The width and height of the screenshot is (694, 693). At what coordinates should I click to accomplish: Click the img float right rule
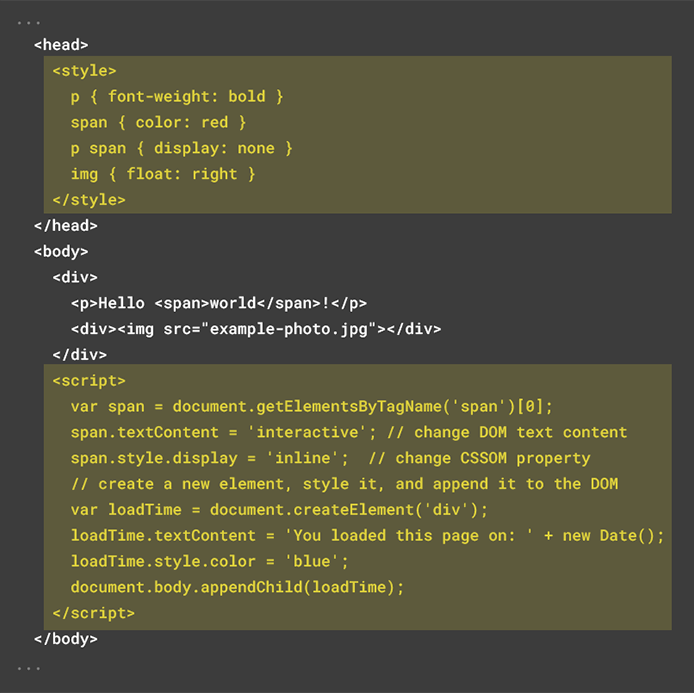coord(163,174)
